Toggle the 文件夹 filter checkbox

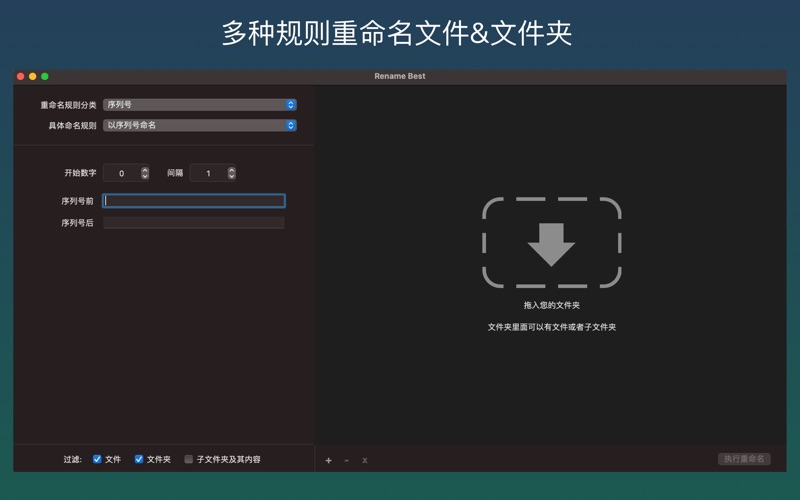pos(139,459)
